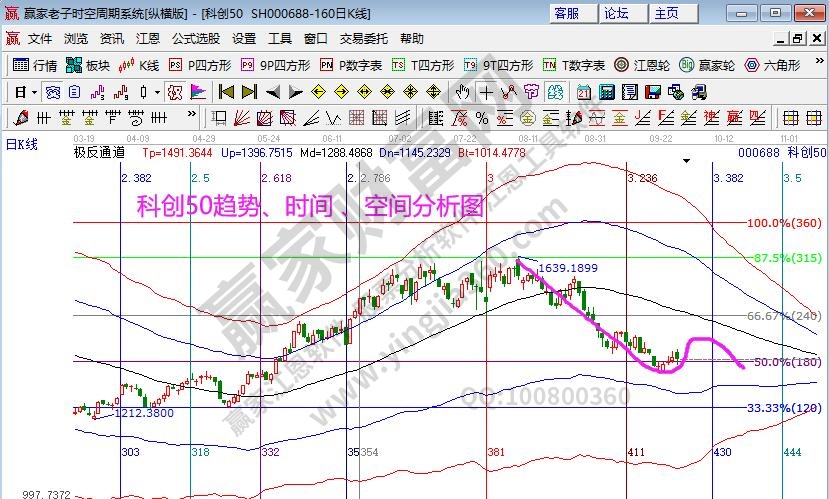Select the hand pan tool
The height and width of the screenshot is (499, 829).
pos(463,92)
